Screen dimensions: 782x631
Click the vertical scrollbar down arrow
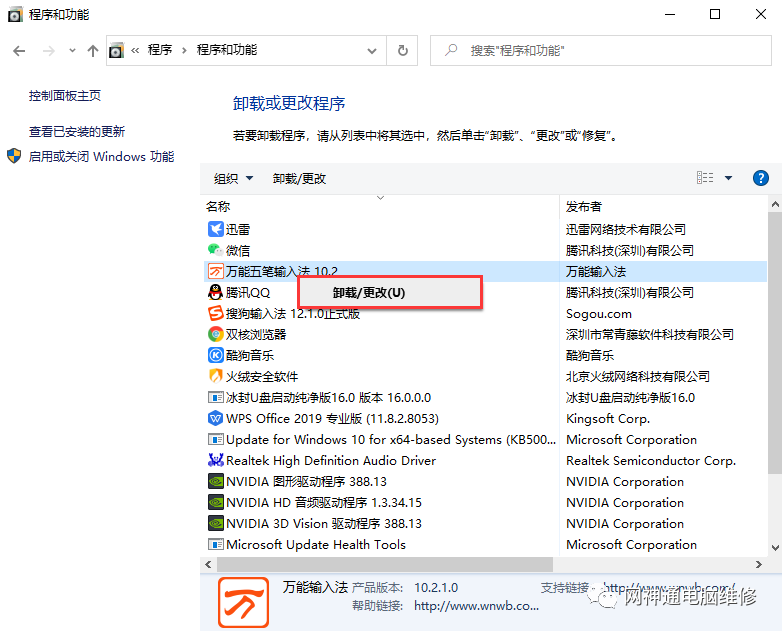pos(775,547)
